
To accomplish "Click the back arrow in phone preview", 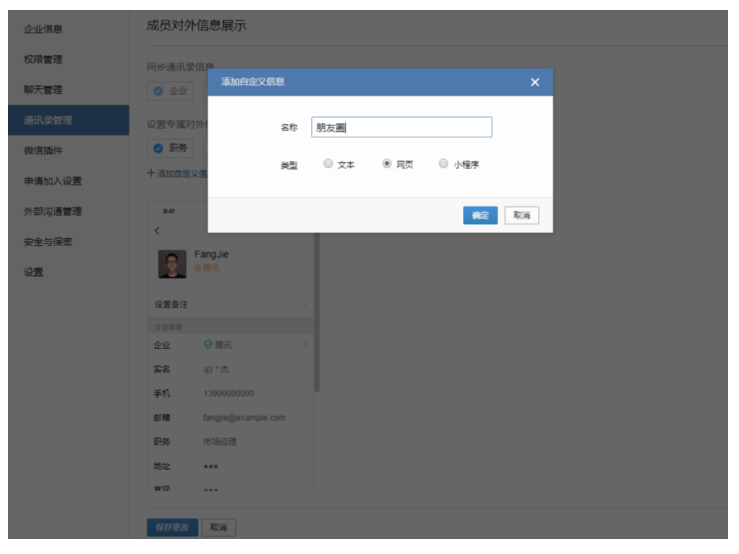I will point(156,231).
